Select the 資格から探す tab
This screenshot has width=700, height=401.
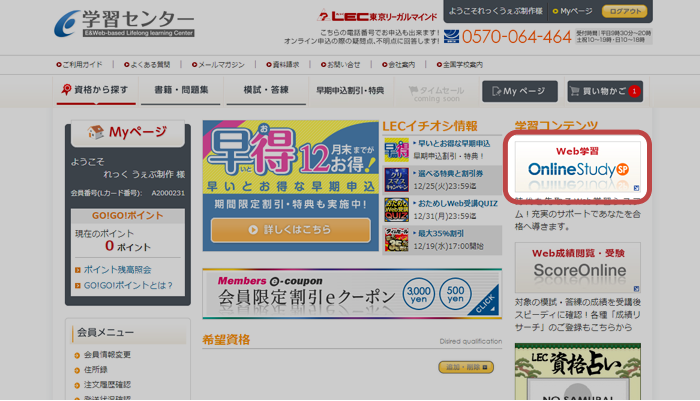point(96,91)
